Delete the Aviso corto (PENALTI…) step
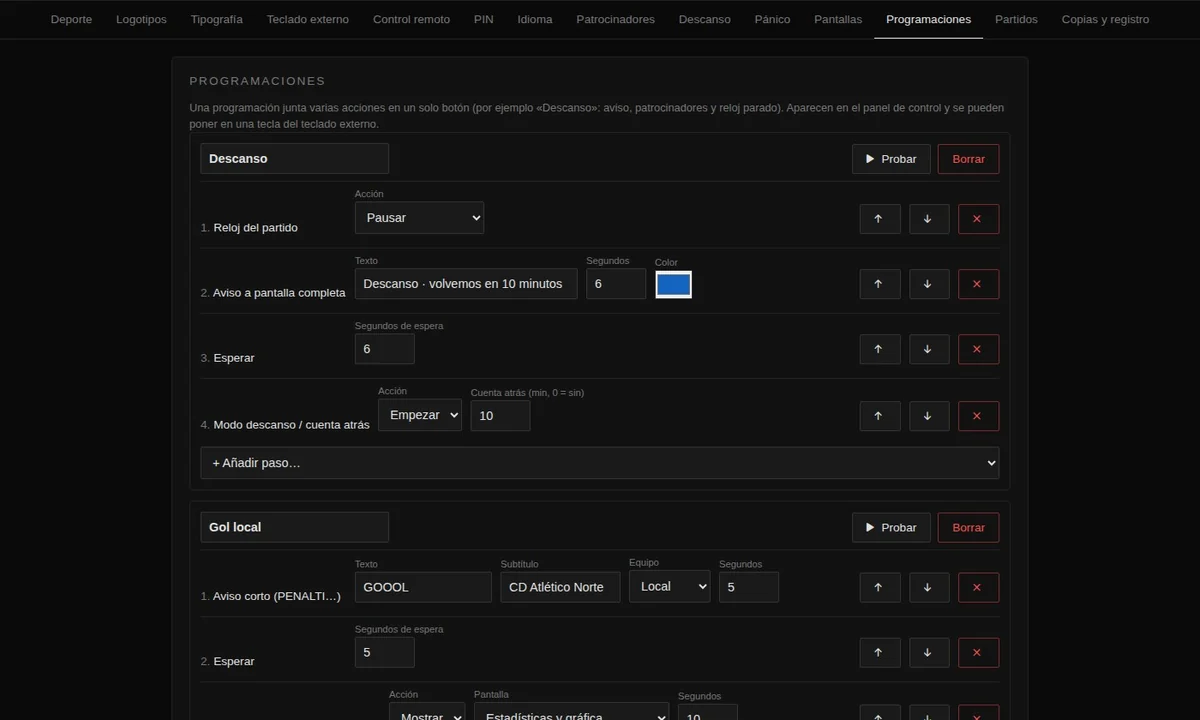1200x720 pixels. [978, 587]
